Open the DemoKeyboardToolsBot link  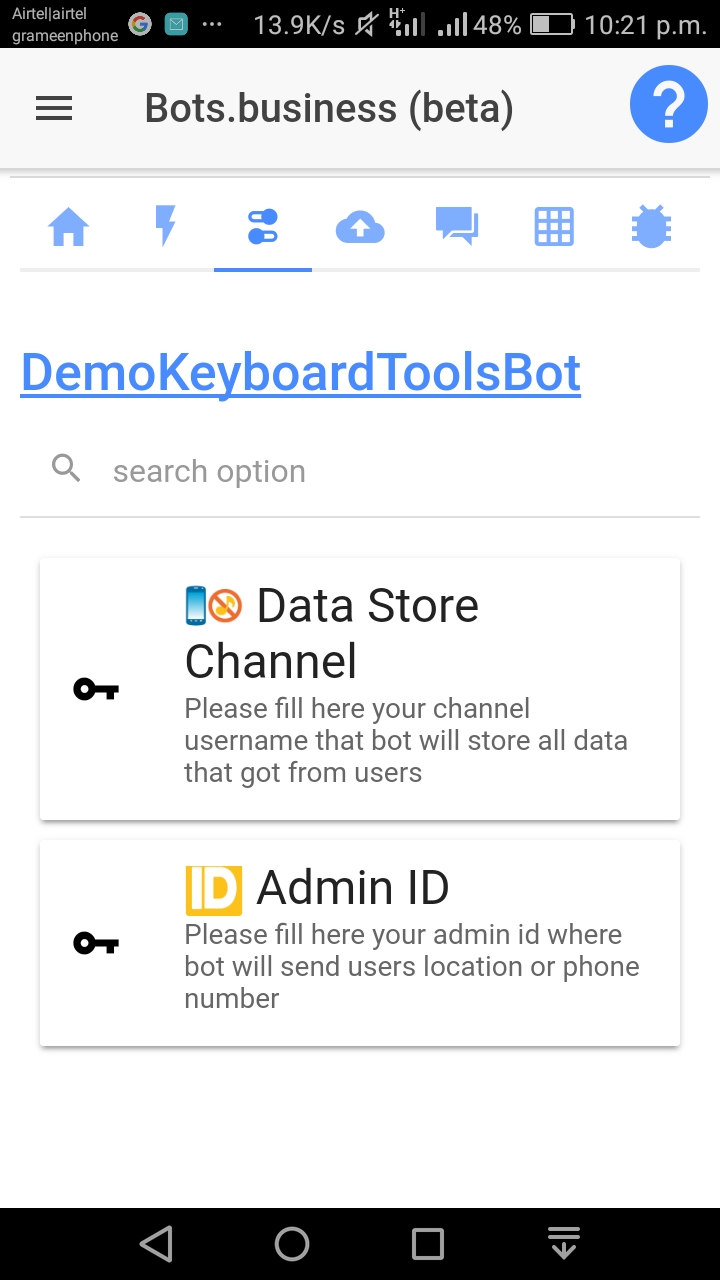pos(301,373)
